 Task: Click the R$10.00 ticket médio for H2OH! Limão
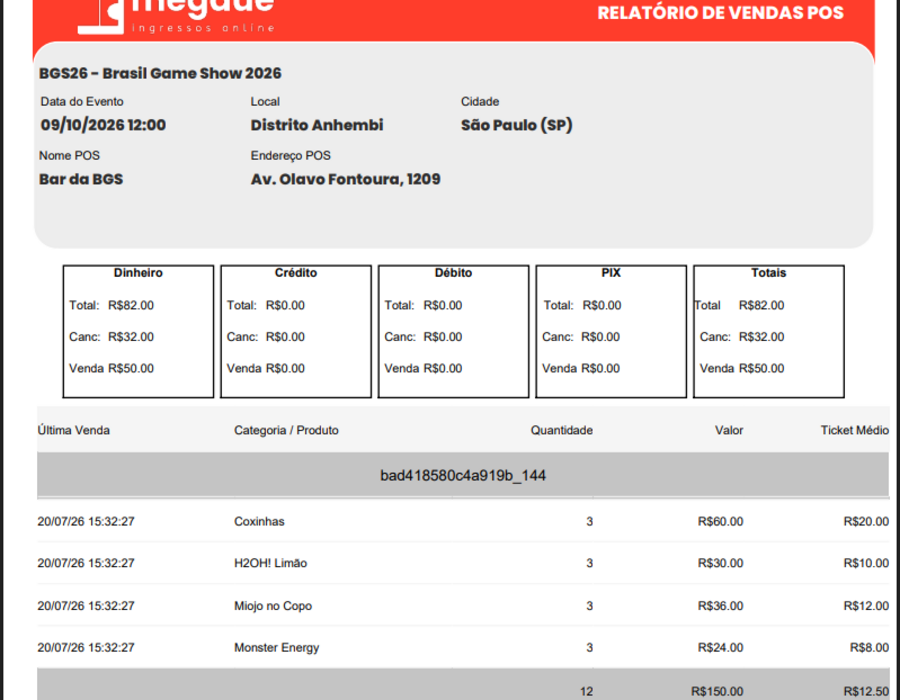(x=866, y=563)
